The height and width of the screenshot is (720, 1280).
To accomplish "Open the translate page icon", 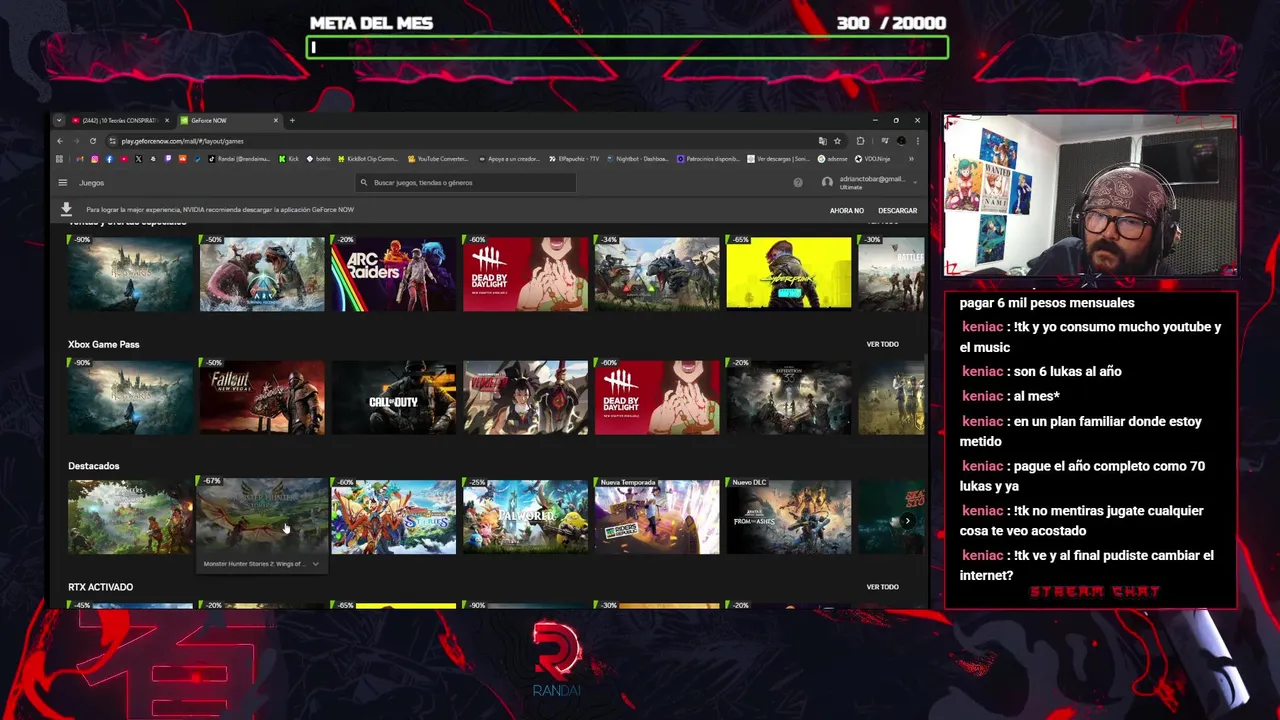I will click(822, 141).
